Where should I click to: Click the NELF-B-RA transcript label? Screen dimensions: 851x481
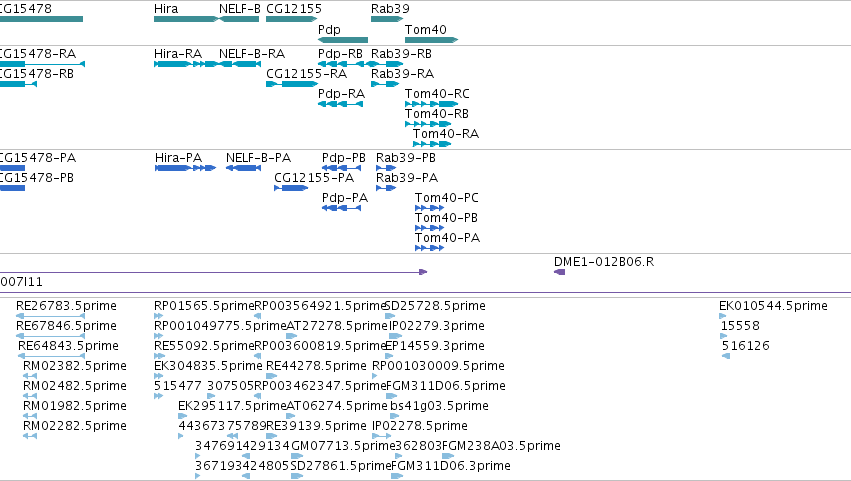coord(252,54)
